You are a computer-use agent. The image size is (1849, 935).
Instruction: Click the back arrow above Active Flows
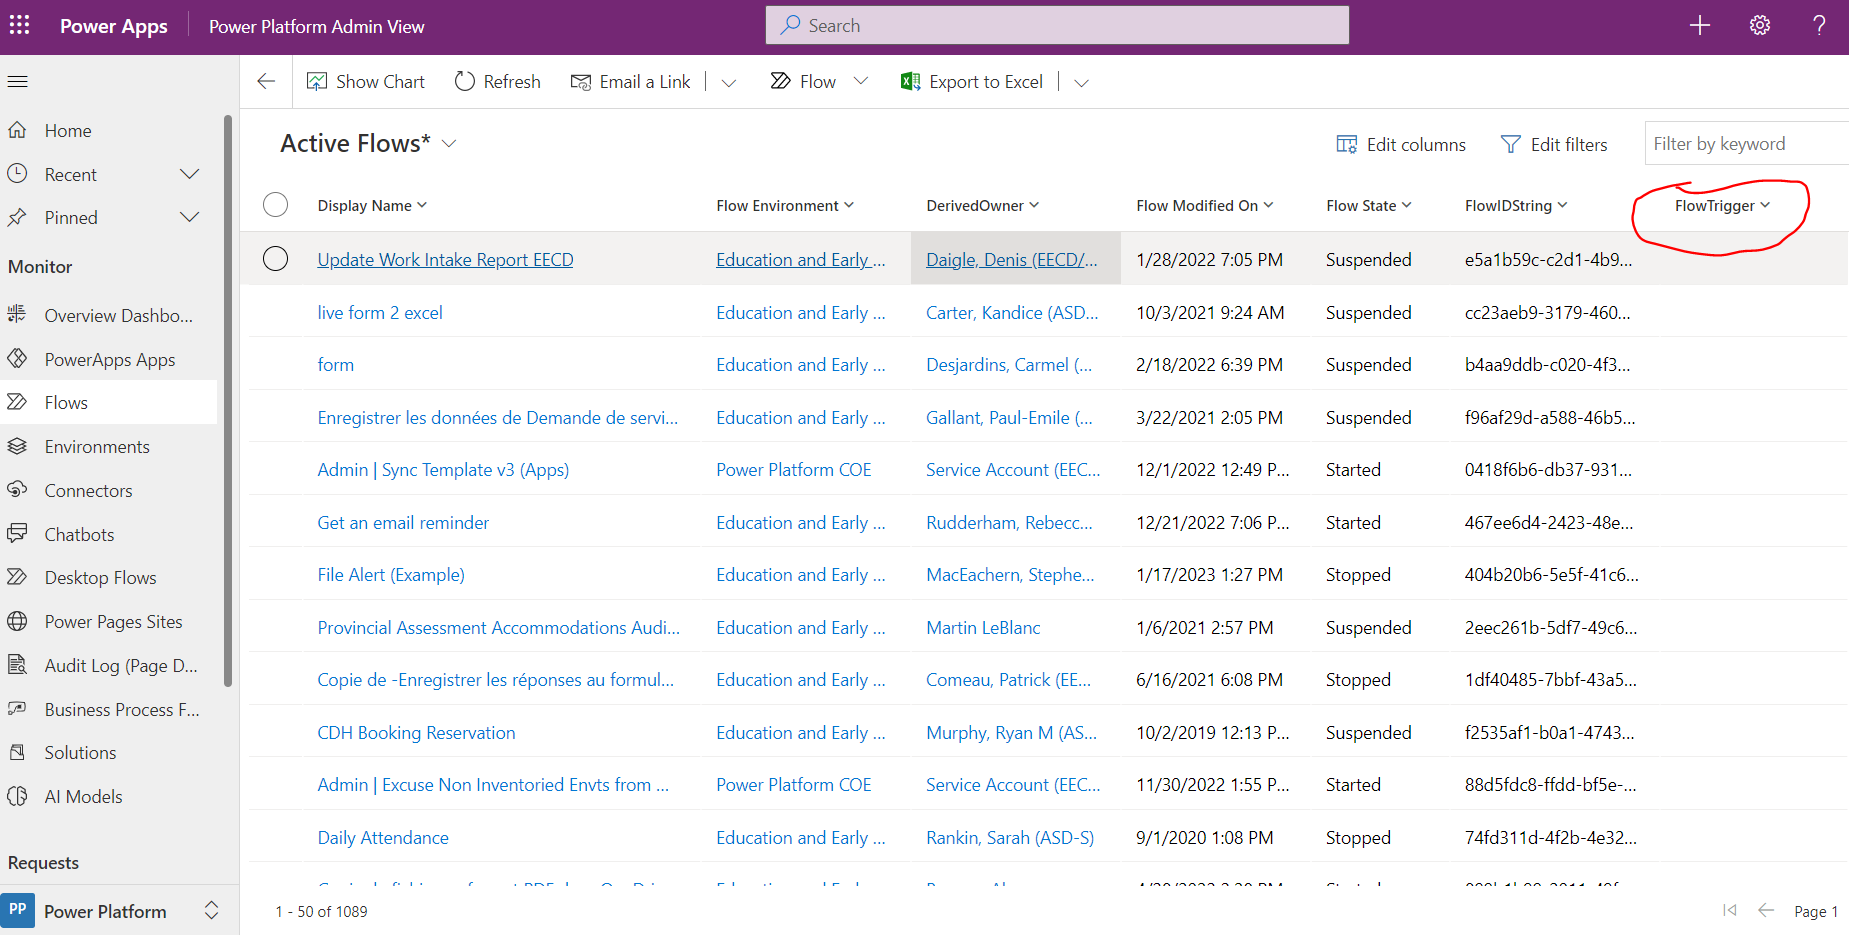click(x=265, y=81)
